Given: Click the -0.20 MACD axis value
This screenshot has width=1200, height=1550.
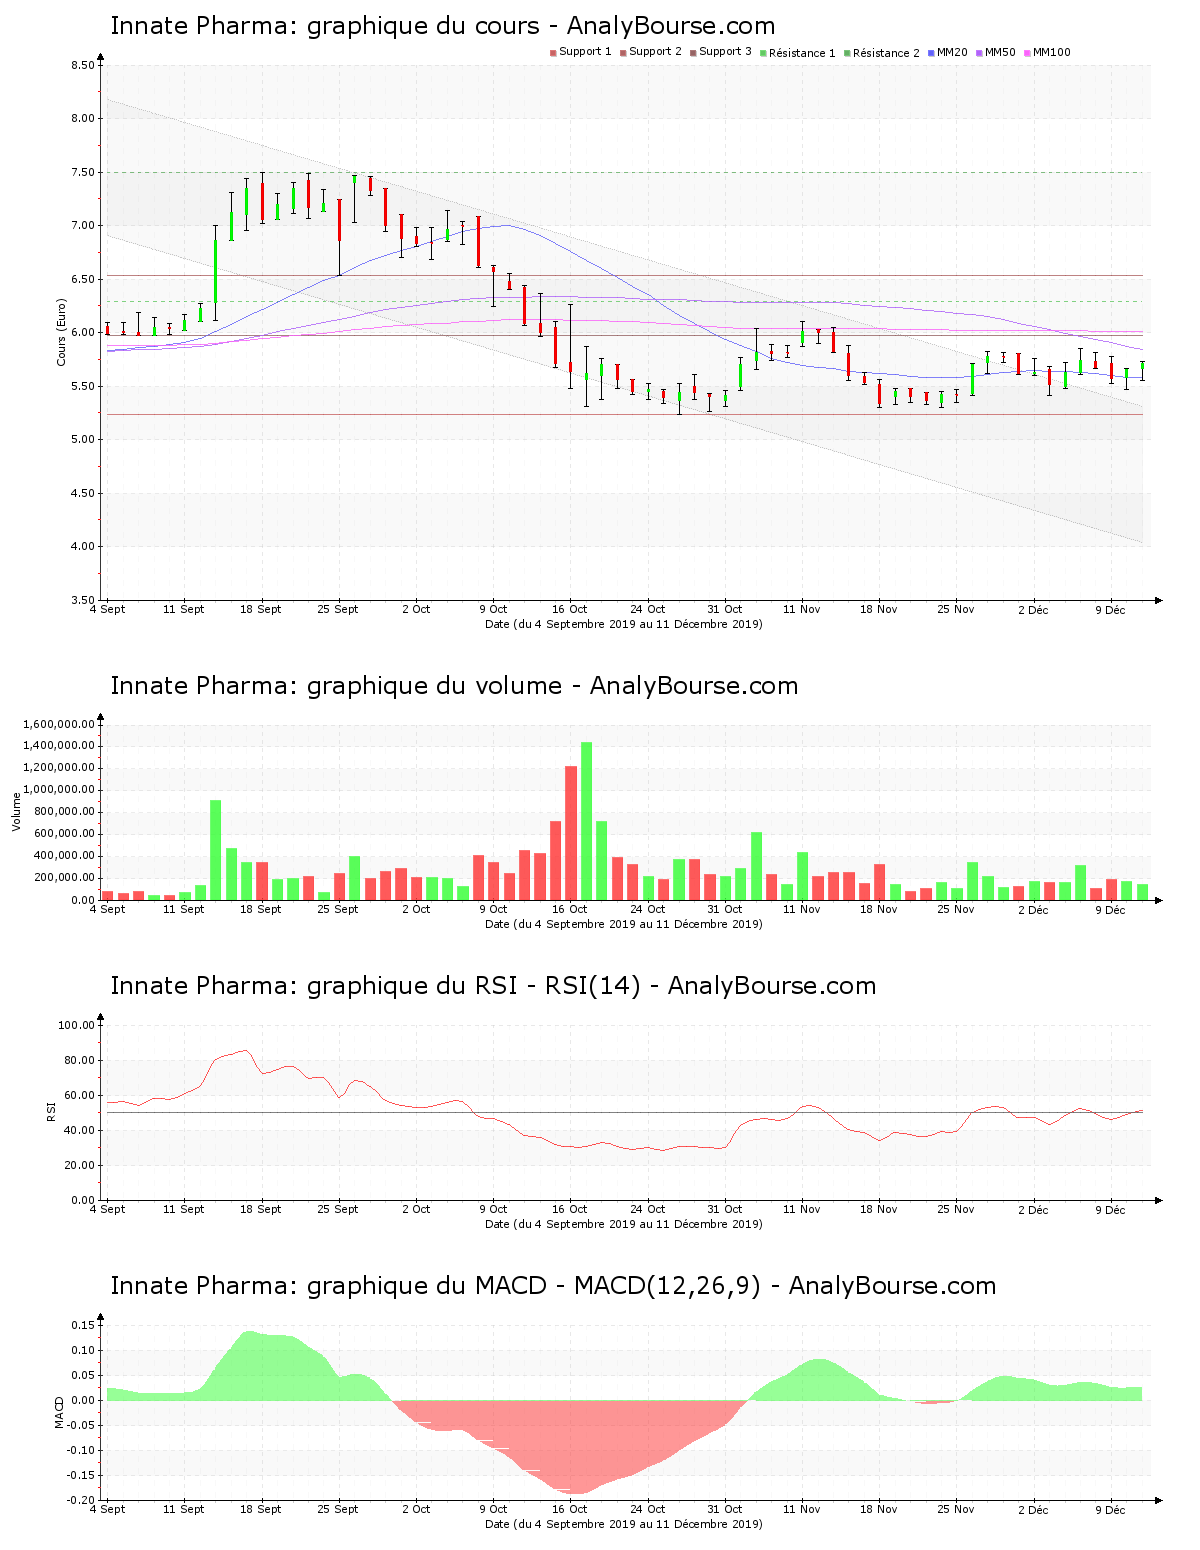Looking at the screenshot, I should [x=82, y=1501].
